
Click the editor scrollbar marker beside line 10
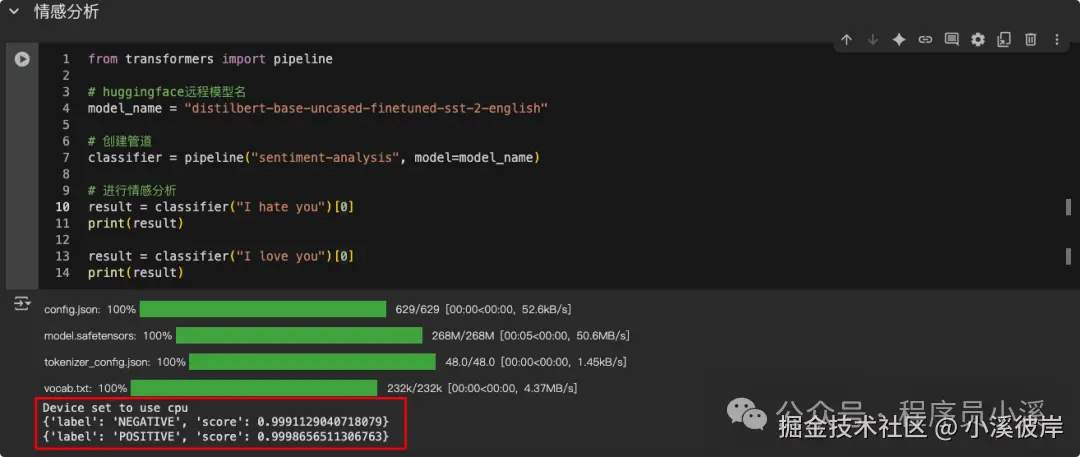coord(1068,207)
